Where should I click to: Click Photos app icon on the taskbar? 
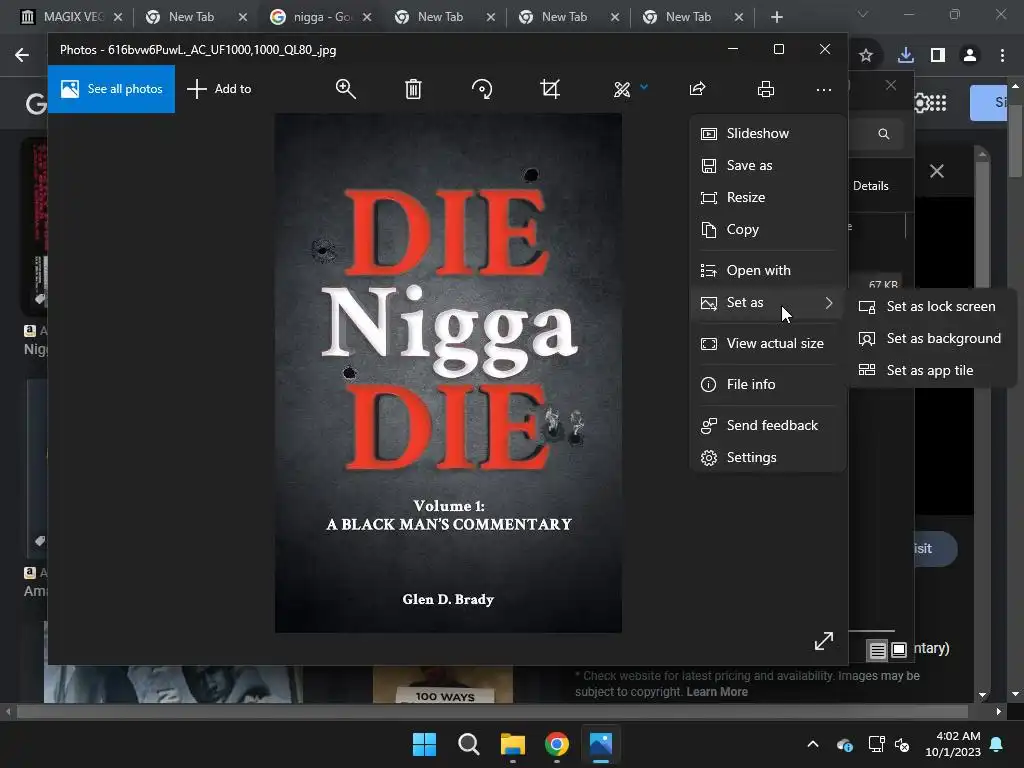tap(601, 744)
